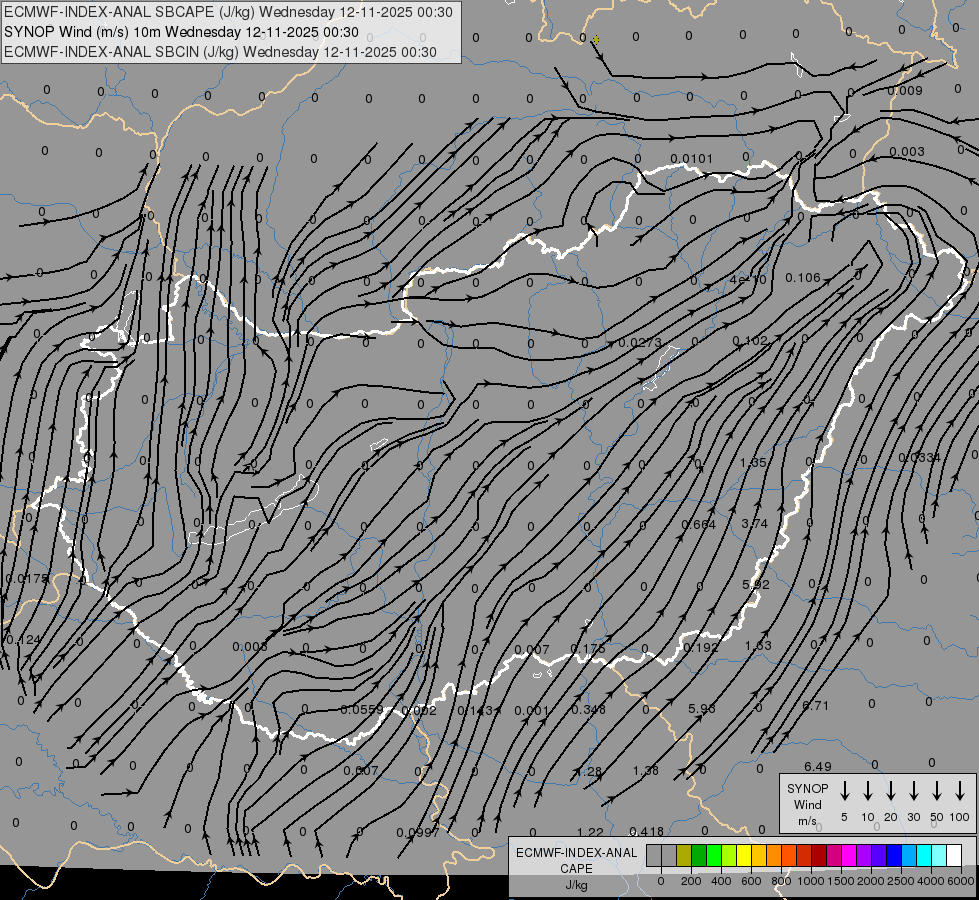Click the SYNOP Wind 10m title line
This screenshot has height=900, width=979.
point(181,32)
